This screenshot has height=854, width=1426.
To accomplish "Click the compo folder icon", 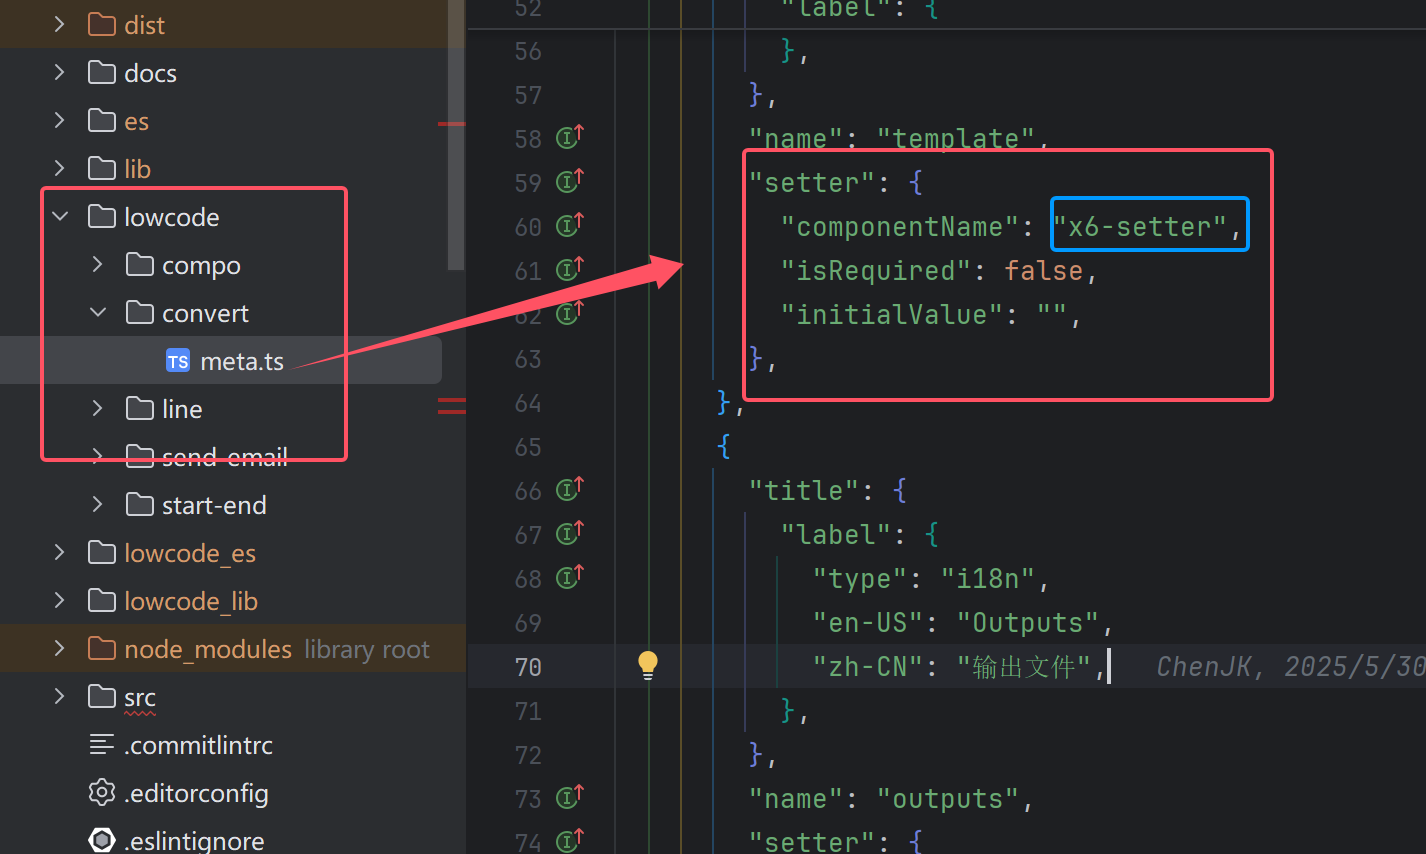I will [x=140, y=264].
